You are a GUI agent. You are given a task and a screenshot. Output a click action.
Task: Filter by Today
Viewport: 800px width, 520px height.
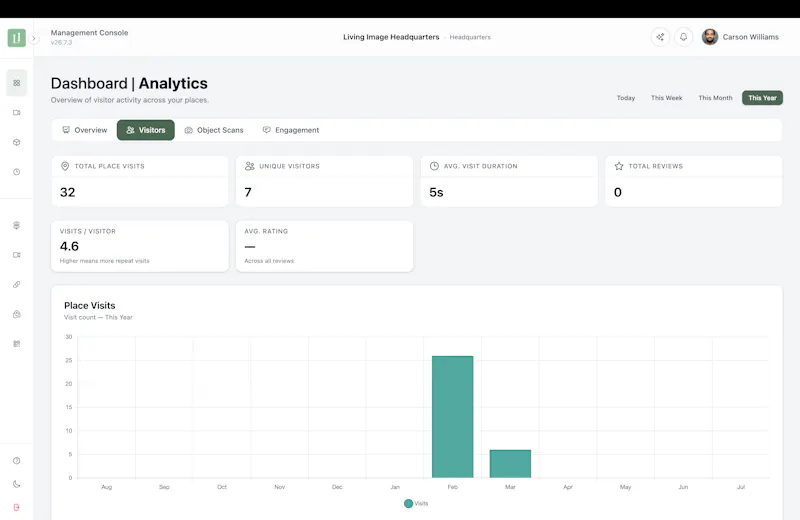click(x=626, y=98)
